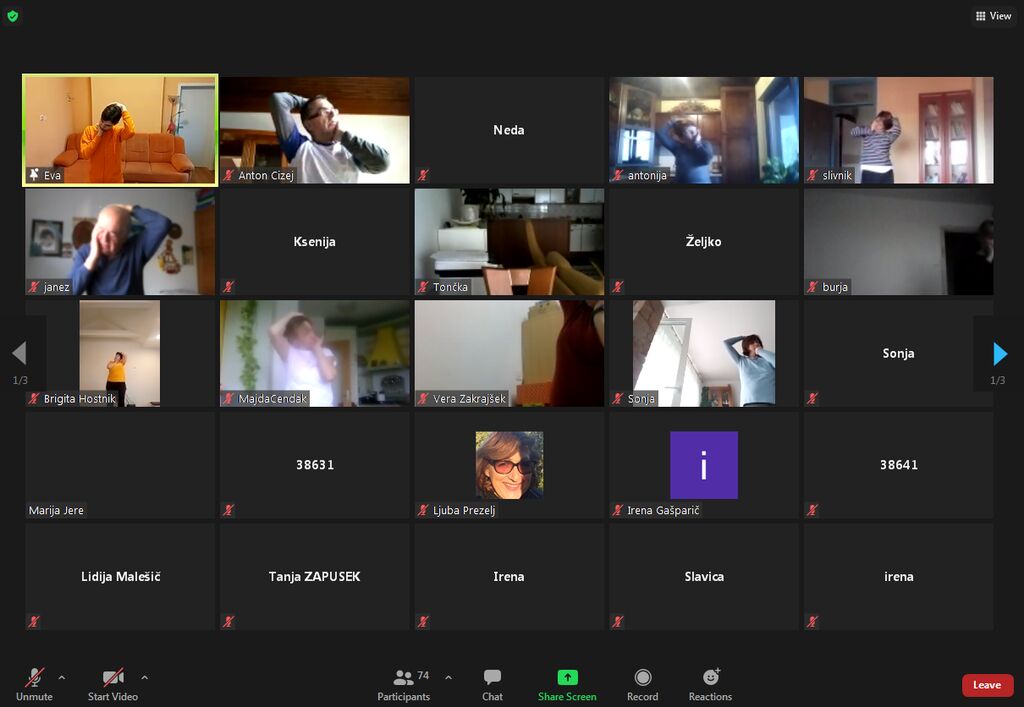Select Anton Cizej's video tile
1024x707 pixels.
[314, 130]
